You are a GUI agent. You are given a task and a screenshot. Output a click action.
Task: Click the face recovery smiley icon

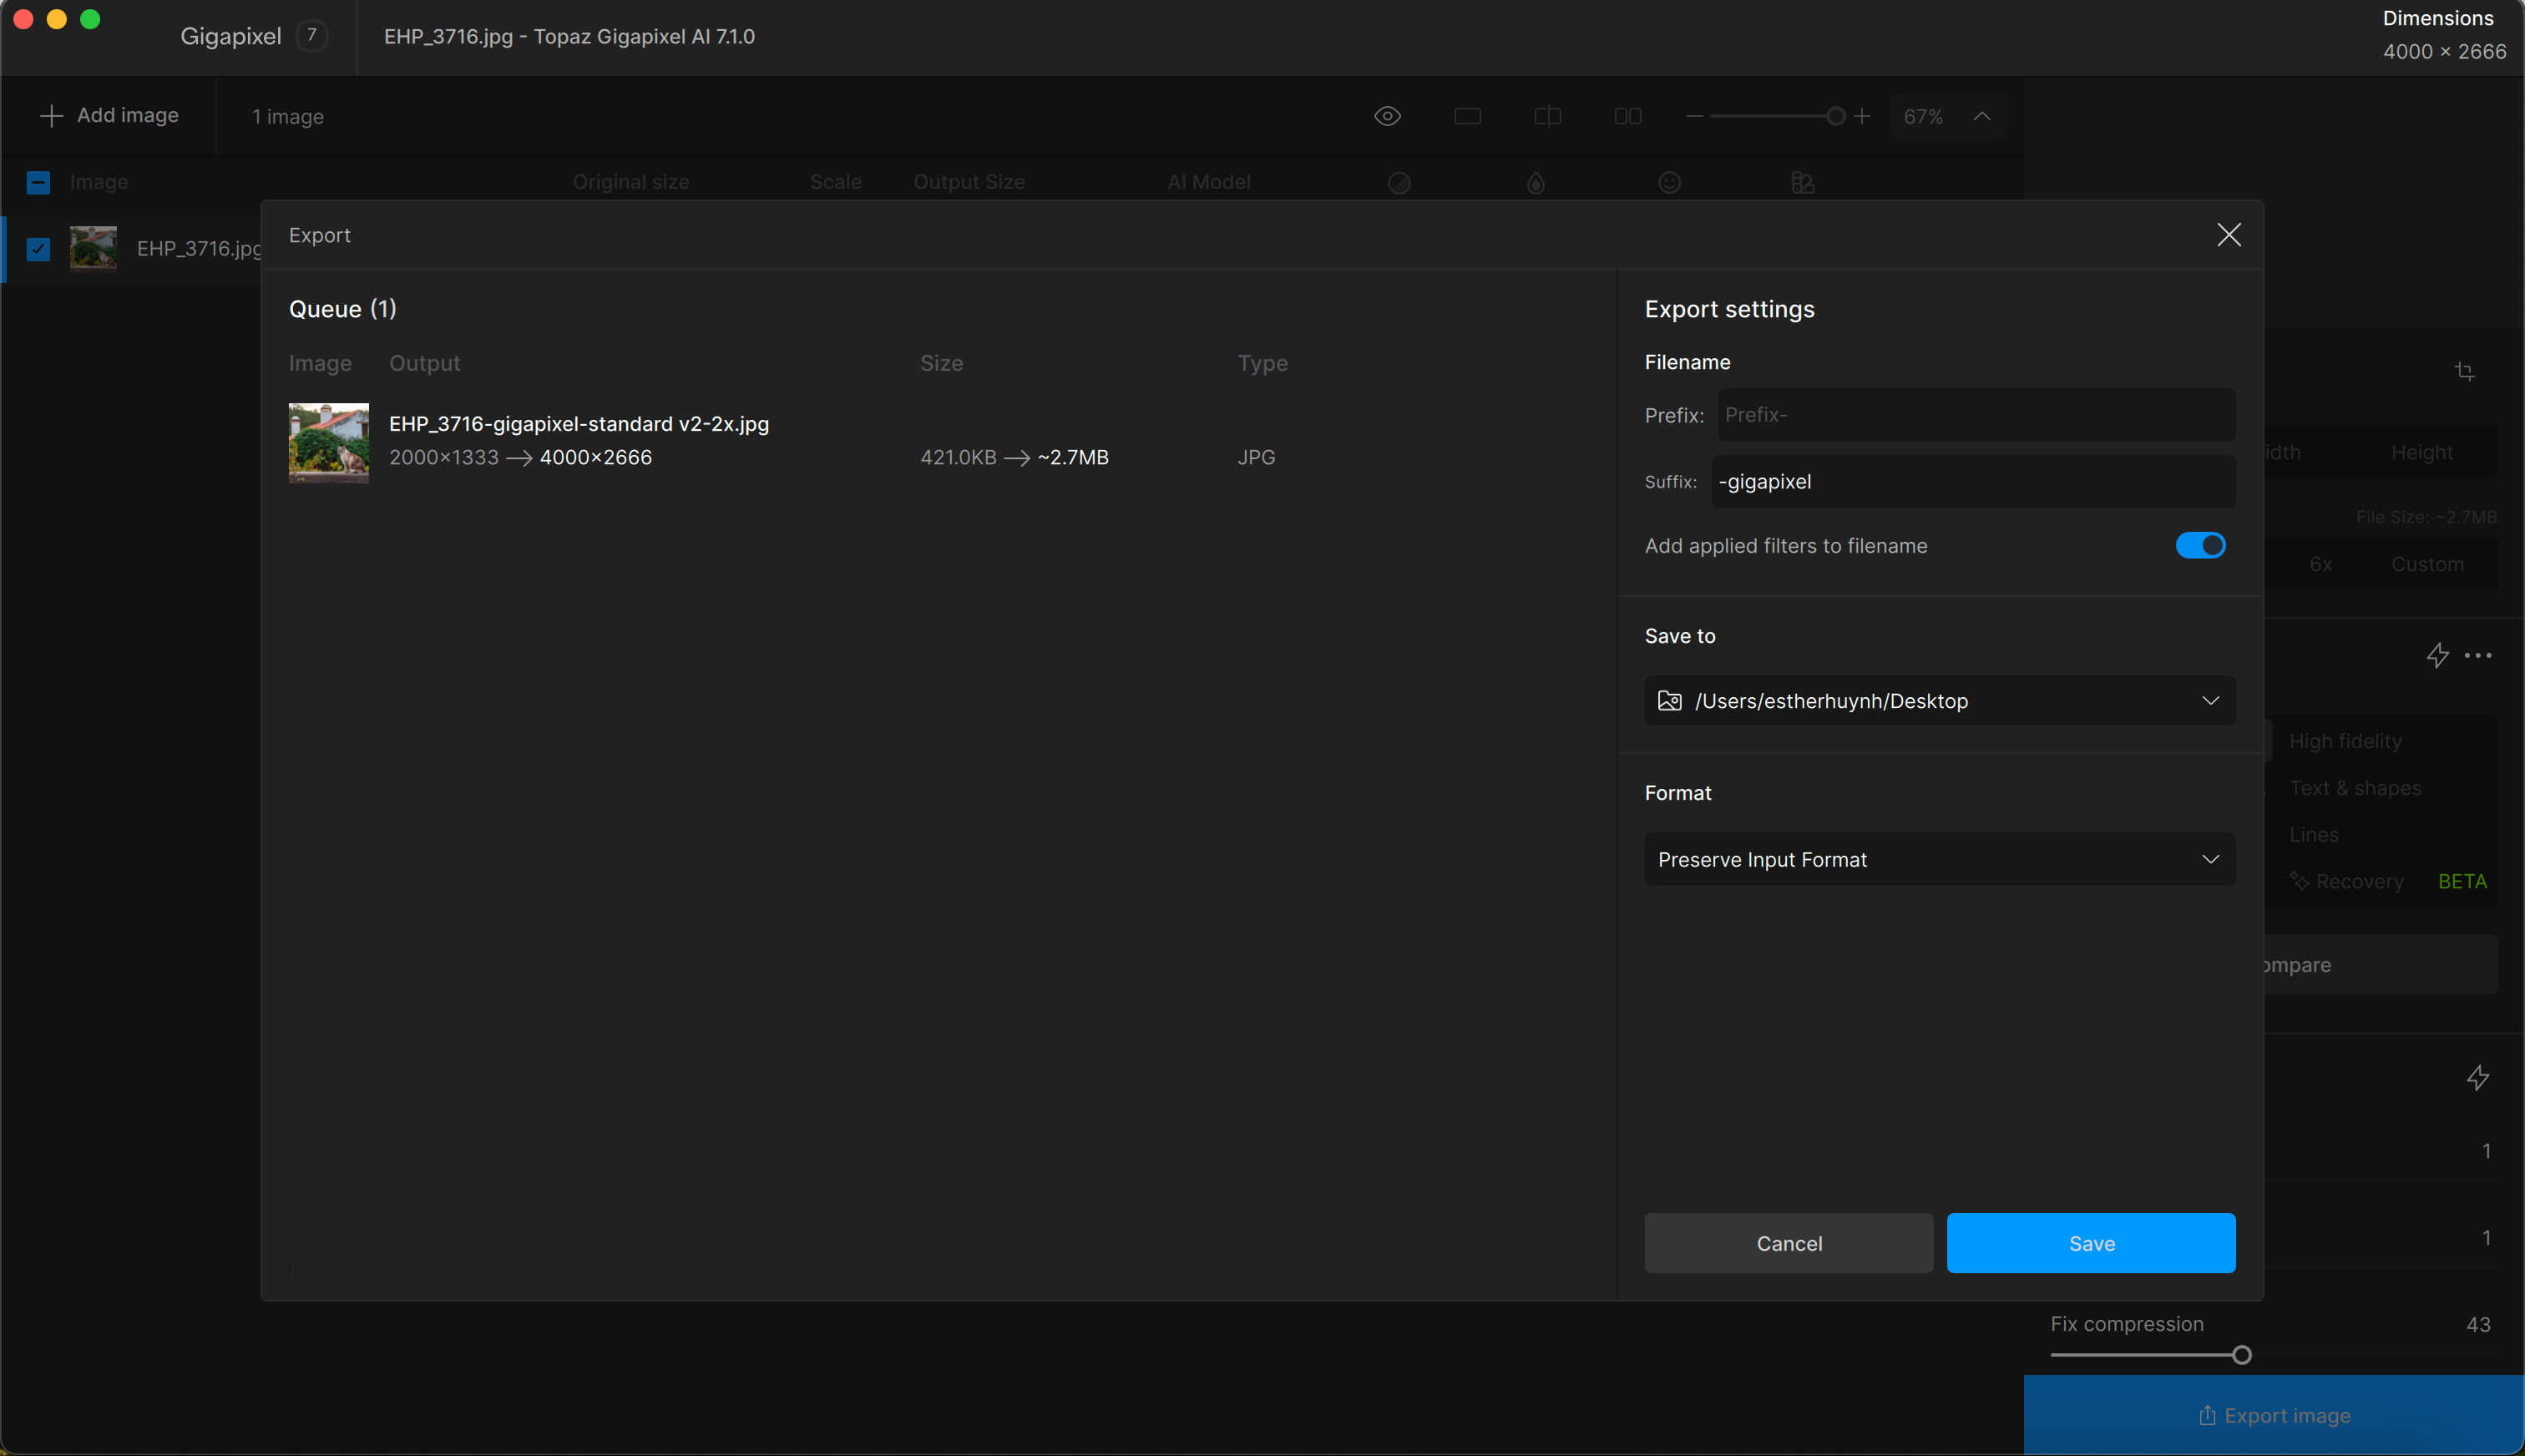(1669, 182)
